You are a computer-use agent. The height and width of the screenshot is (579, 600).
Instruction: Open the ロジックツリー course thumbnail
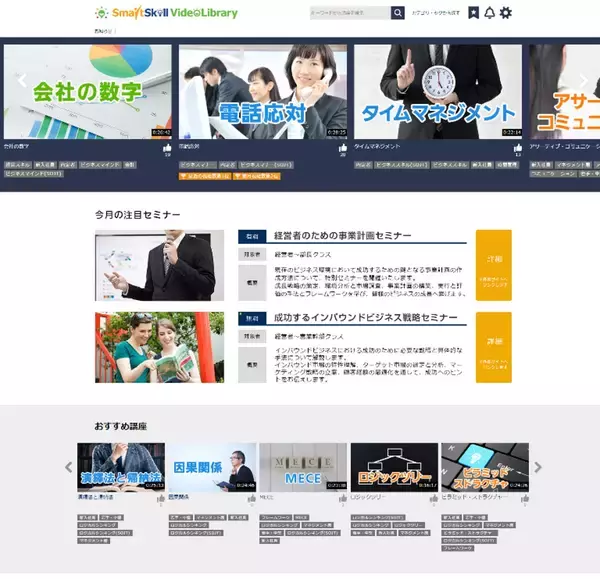(x=394, y=467)
